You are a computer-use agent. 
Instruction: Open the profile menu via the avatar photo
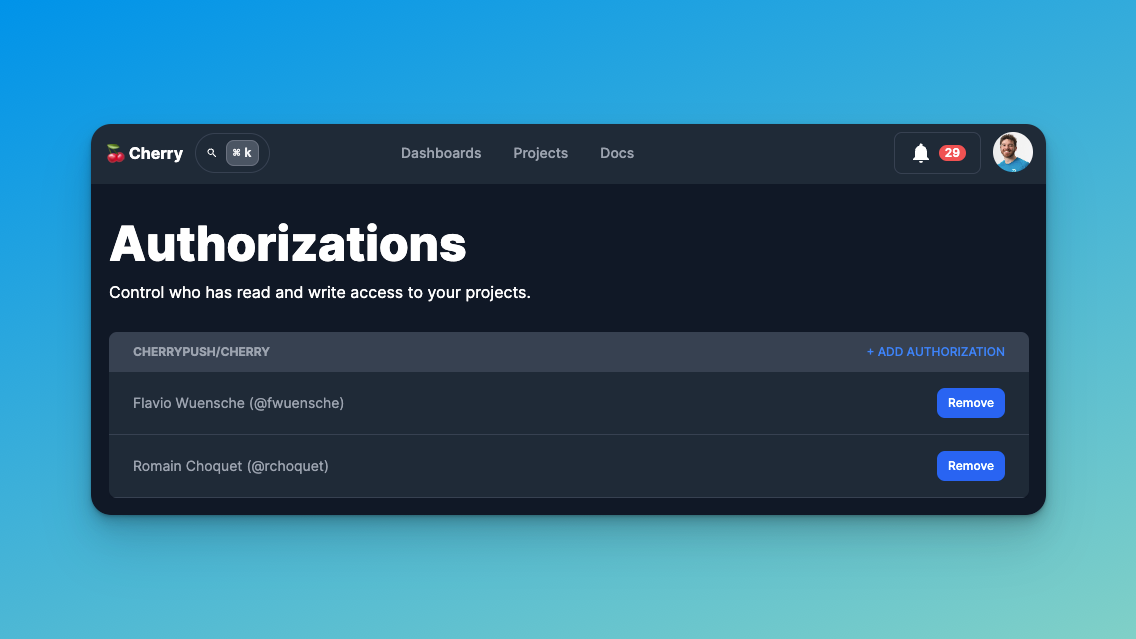pyautogui.click(x=1012, y=151)
